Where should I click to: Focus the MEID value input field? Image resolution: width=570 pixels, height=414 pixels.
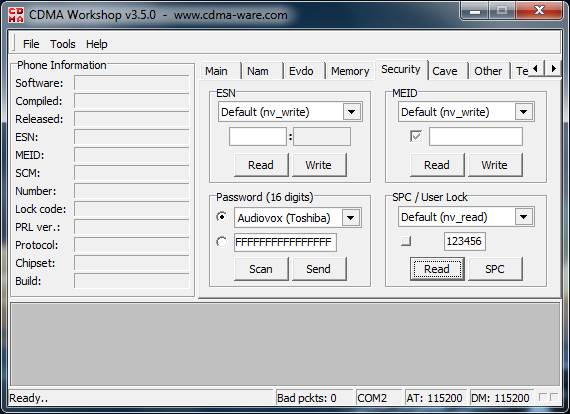coord(476,136)
